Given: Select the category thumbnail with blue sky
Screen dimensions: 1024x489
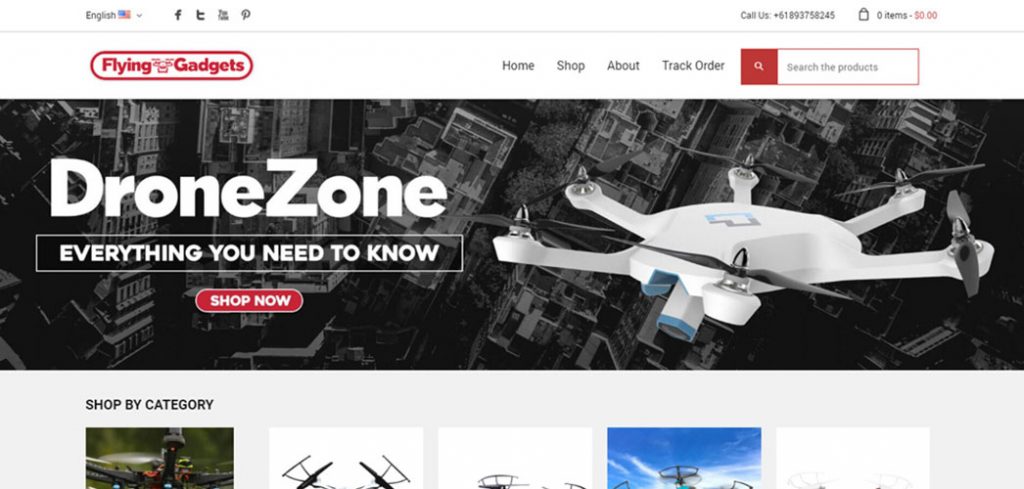Looking at the screenshot, I should [684, 458].
